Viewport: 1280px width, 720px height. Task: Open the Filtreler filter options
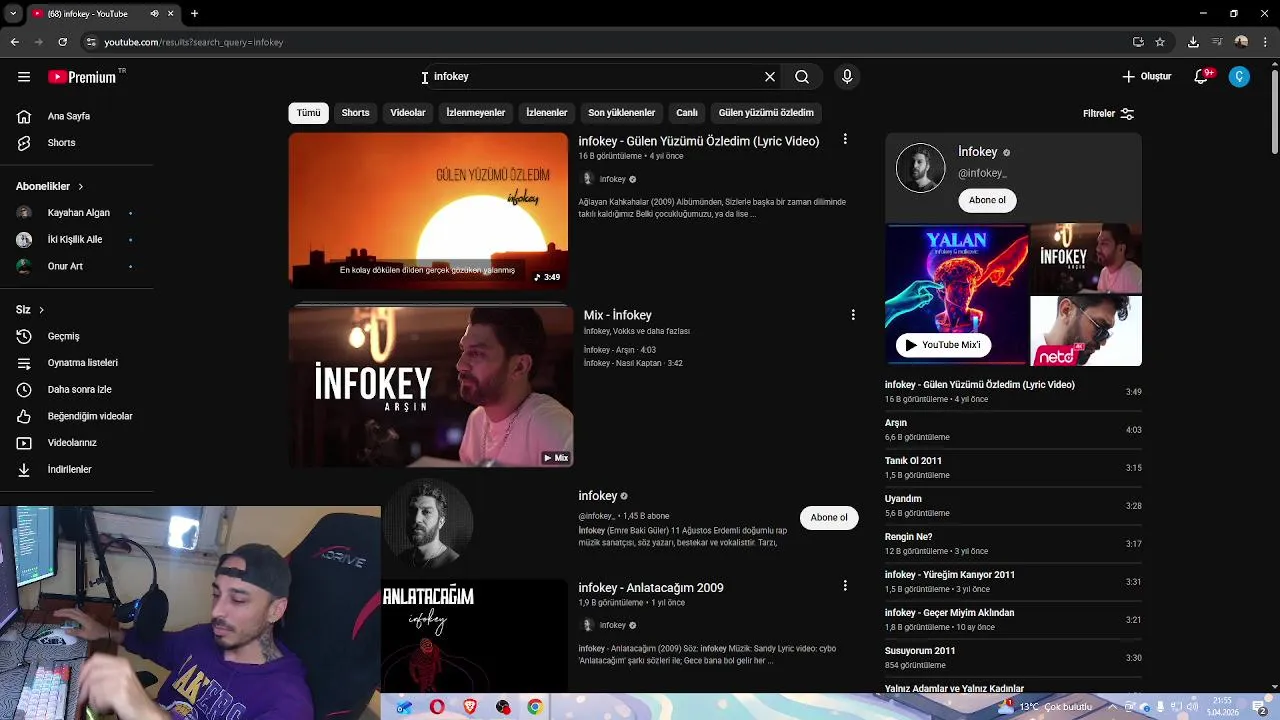[x=1109, y=114]
